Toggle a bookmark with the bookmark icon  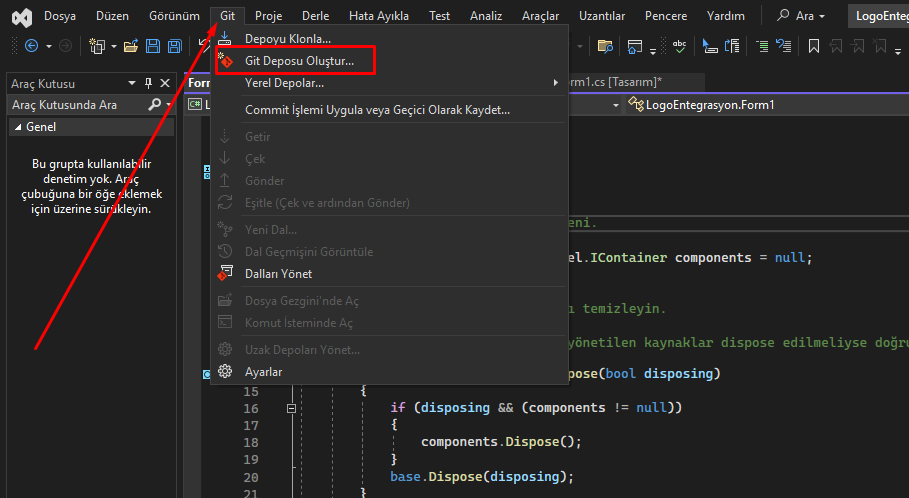814,46
